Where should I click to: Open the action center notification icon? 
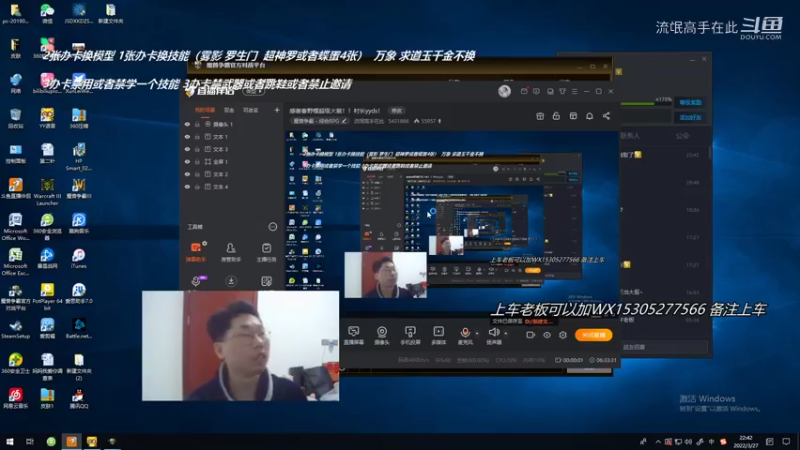tap(786, 442)
